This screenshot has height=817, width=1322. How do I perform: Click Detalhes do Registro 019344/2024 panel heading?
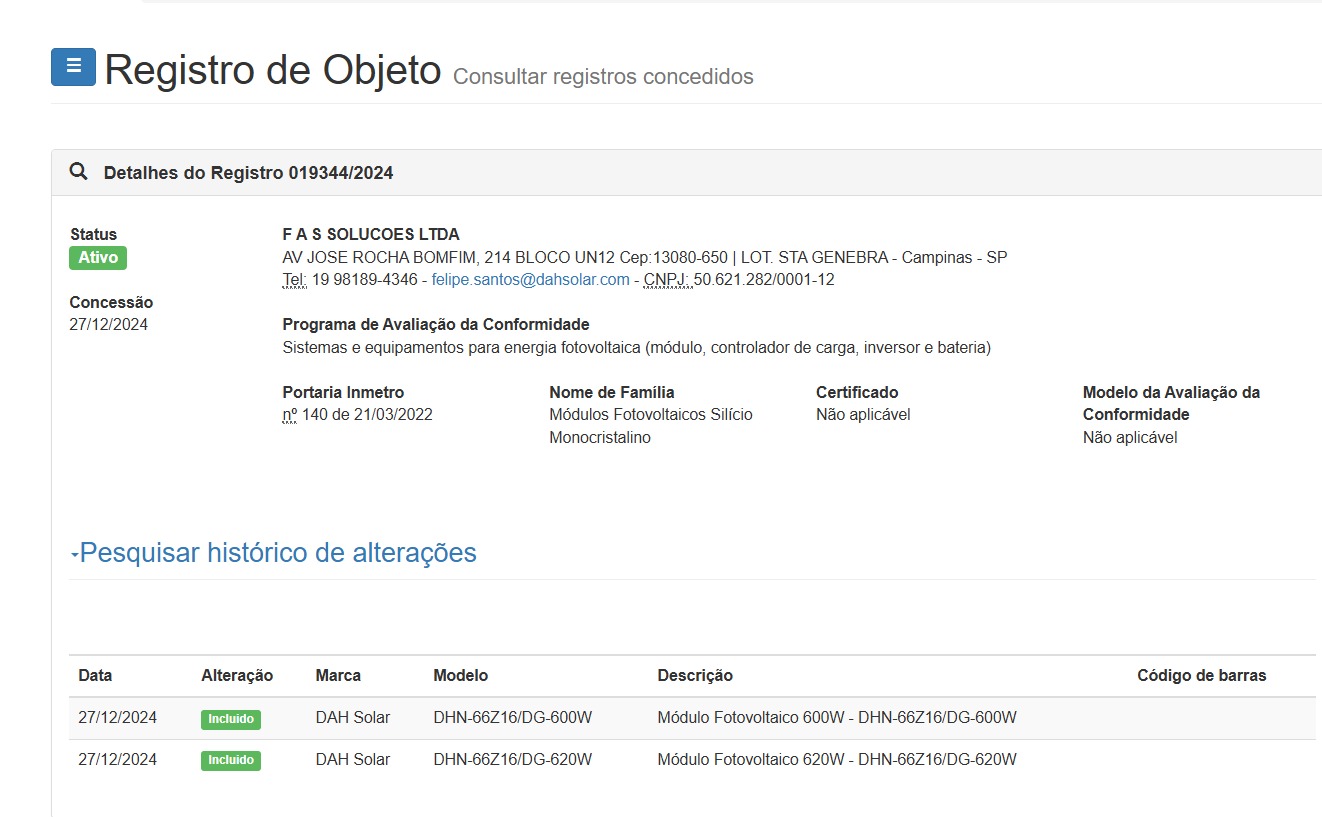(x=248, y=173)
